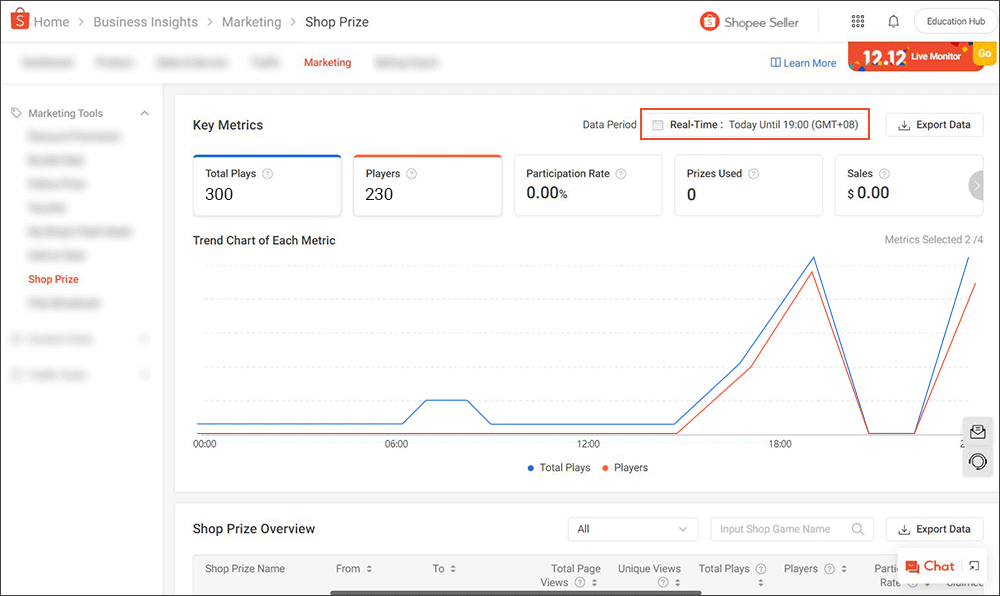Image resolution: width=1000 pixels, height=596 pixels.
Task: Go to Home breadcrumb
Action: [x=51, y=22]
